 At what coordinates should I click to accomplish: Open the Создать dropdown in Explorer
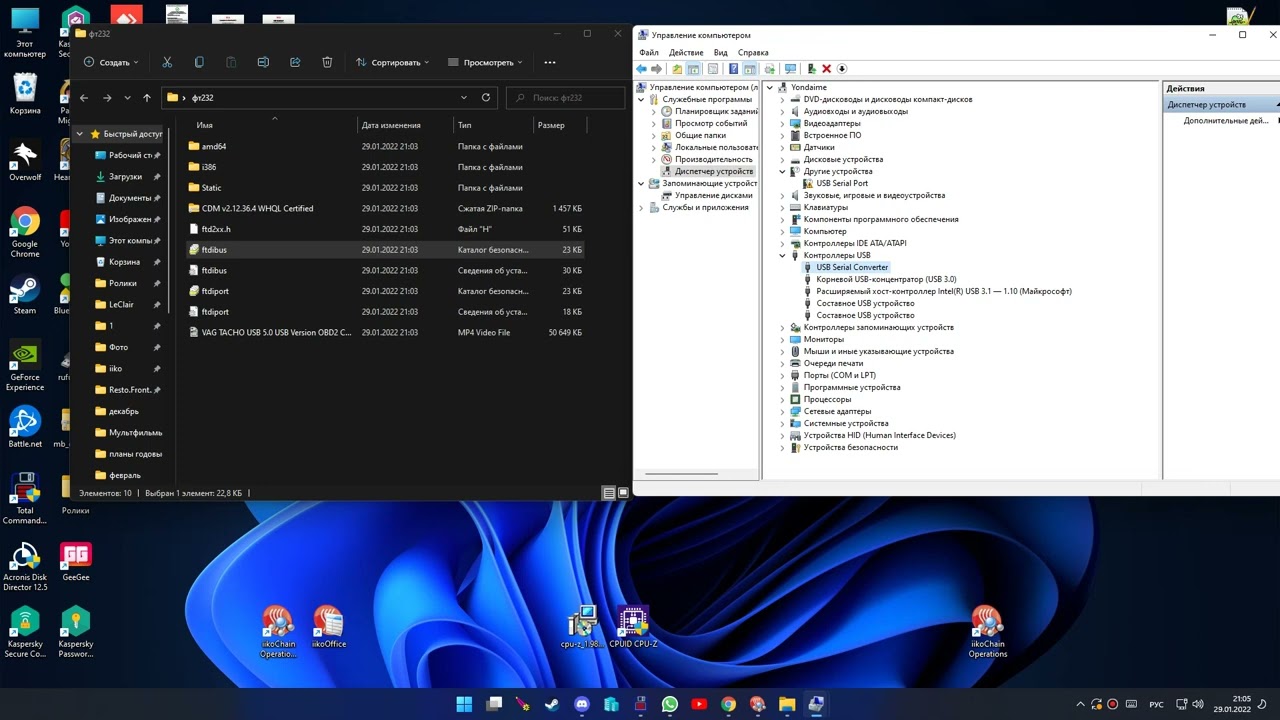coord(111,62)
